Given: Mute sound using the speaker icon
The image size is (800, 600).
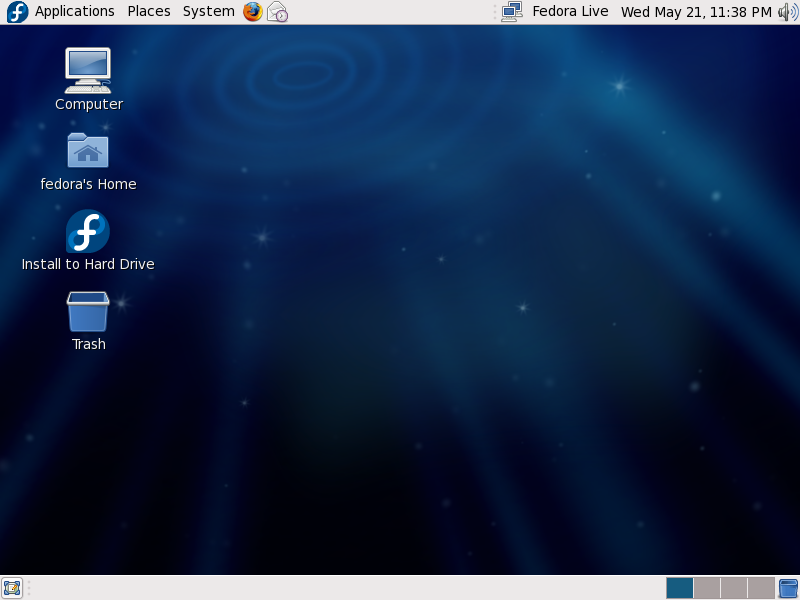Looking at the screenshot, I should (789, 12).
